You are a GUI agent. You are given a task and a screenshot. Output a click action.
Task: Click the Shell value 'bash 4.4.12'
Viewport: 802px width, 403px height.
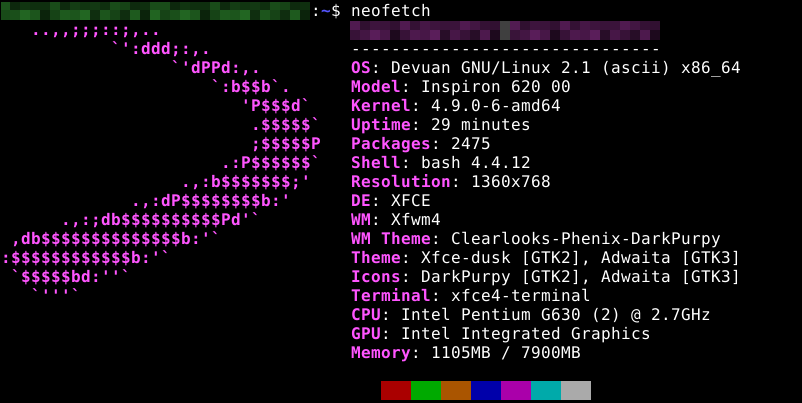click(476, 163)
